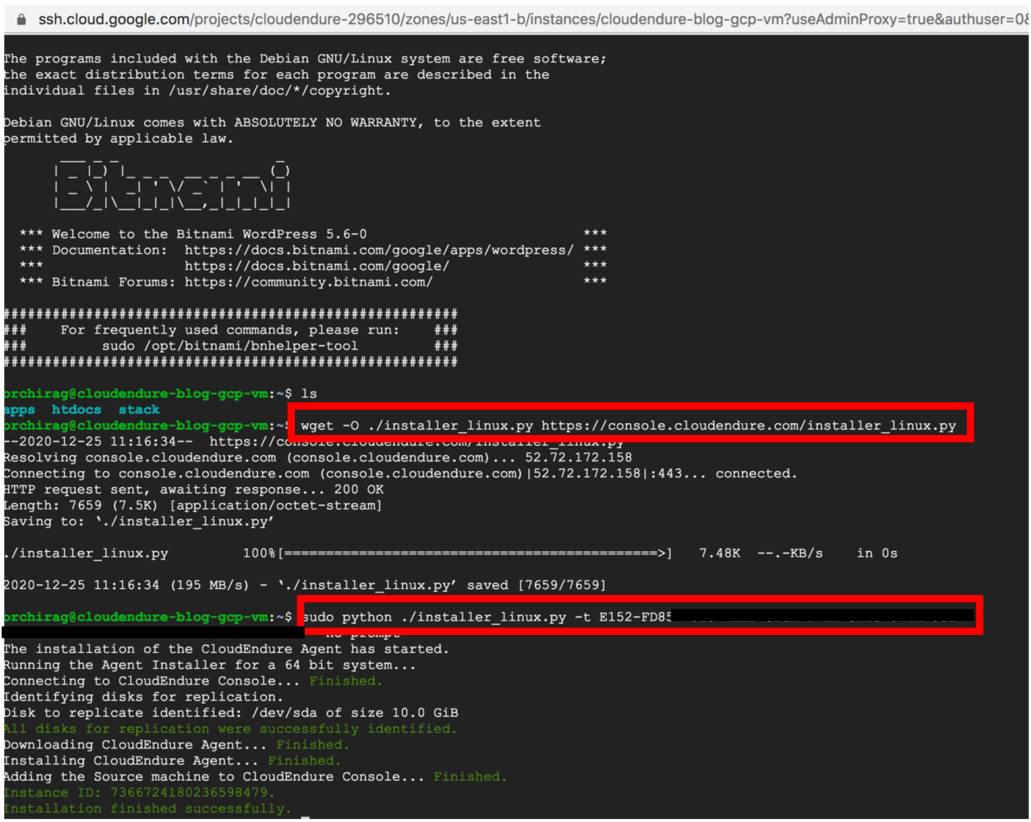This screenshot has height=822, width=1031.
Task: Click 'The installation of the CloudEndure Agent has started.'
Action: tap(226, 649)
